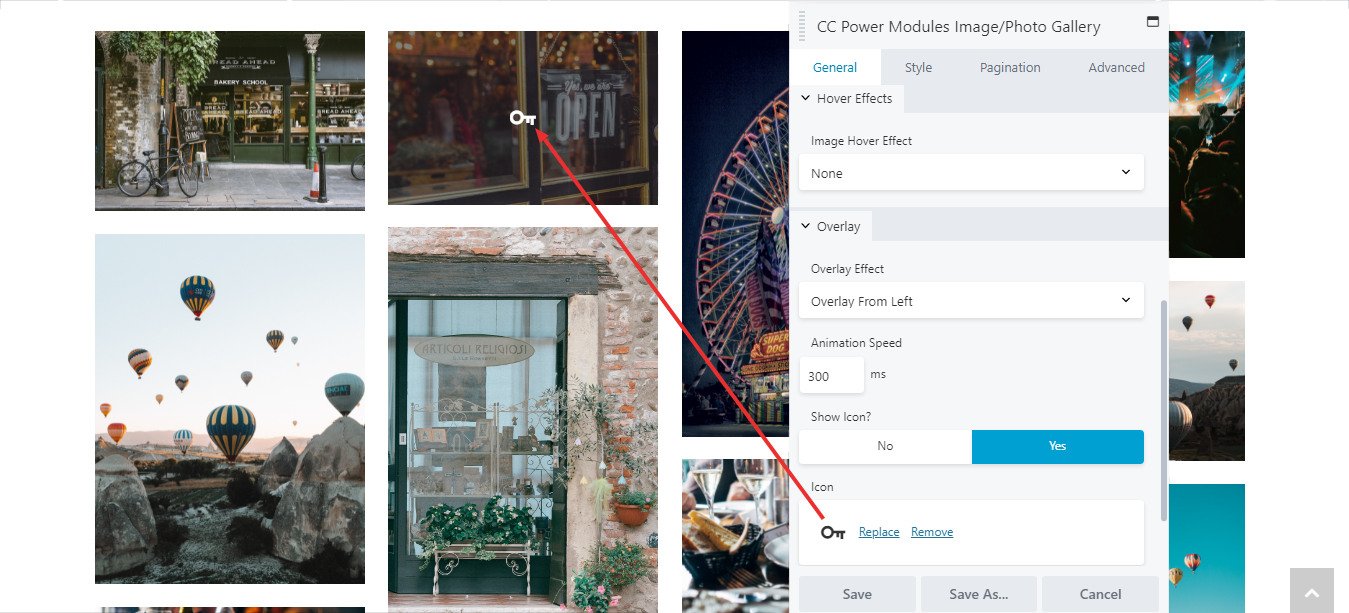
Task: Open the Advanced tab
Action: (x=1116, y=67)
